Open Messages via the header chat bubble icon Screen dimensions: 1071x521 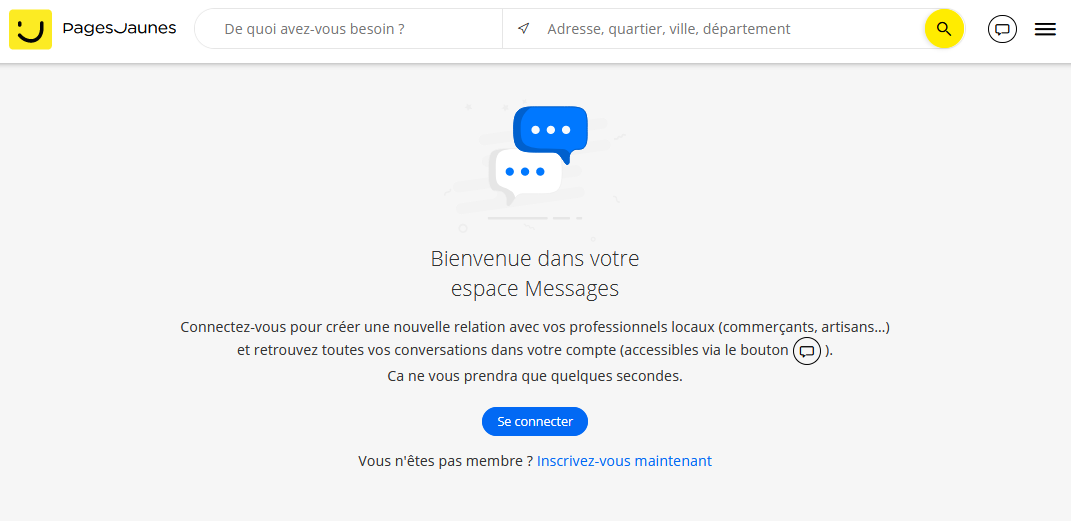pyautogui.click(x=1002, y=29)
